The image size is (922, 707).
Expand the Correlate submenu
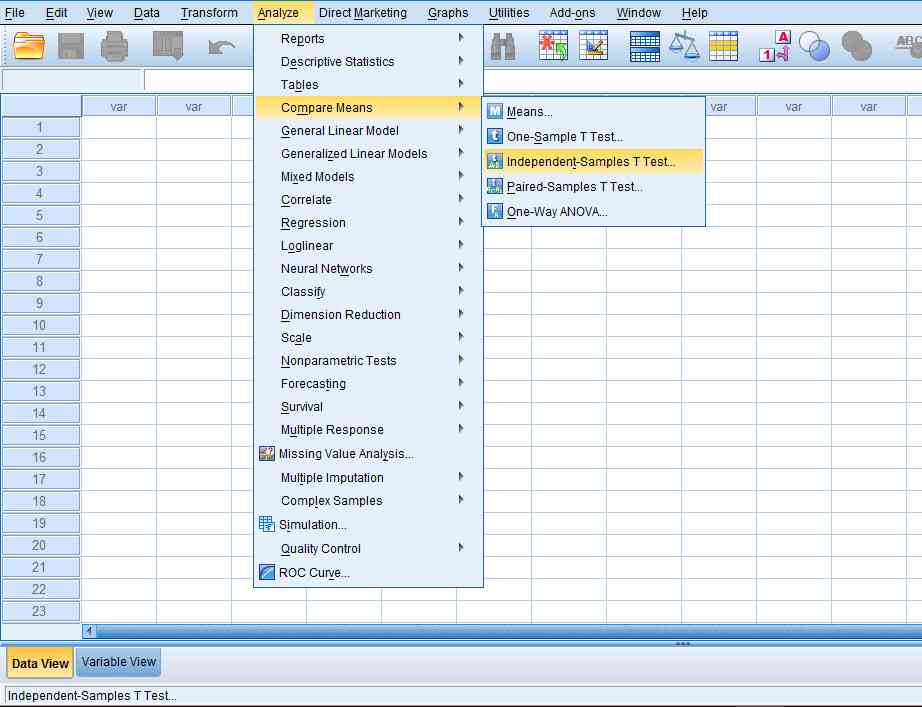(x=369, y=199)
